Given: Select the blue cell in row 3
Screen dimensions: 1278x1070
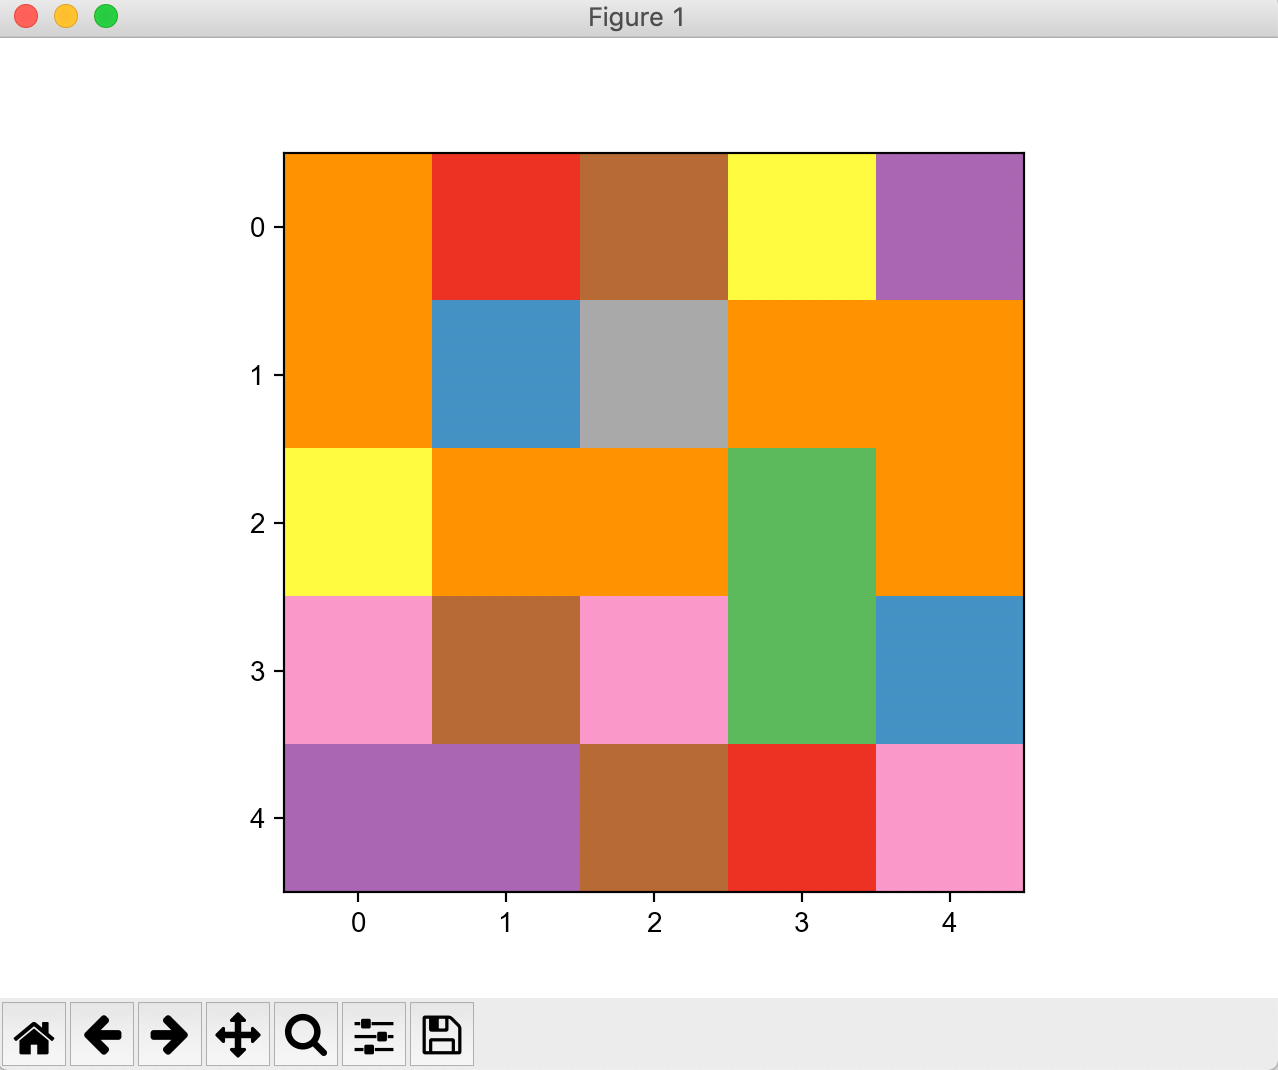Looking at the screenshot, I should tap(948, 670).
